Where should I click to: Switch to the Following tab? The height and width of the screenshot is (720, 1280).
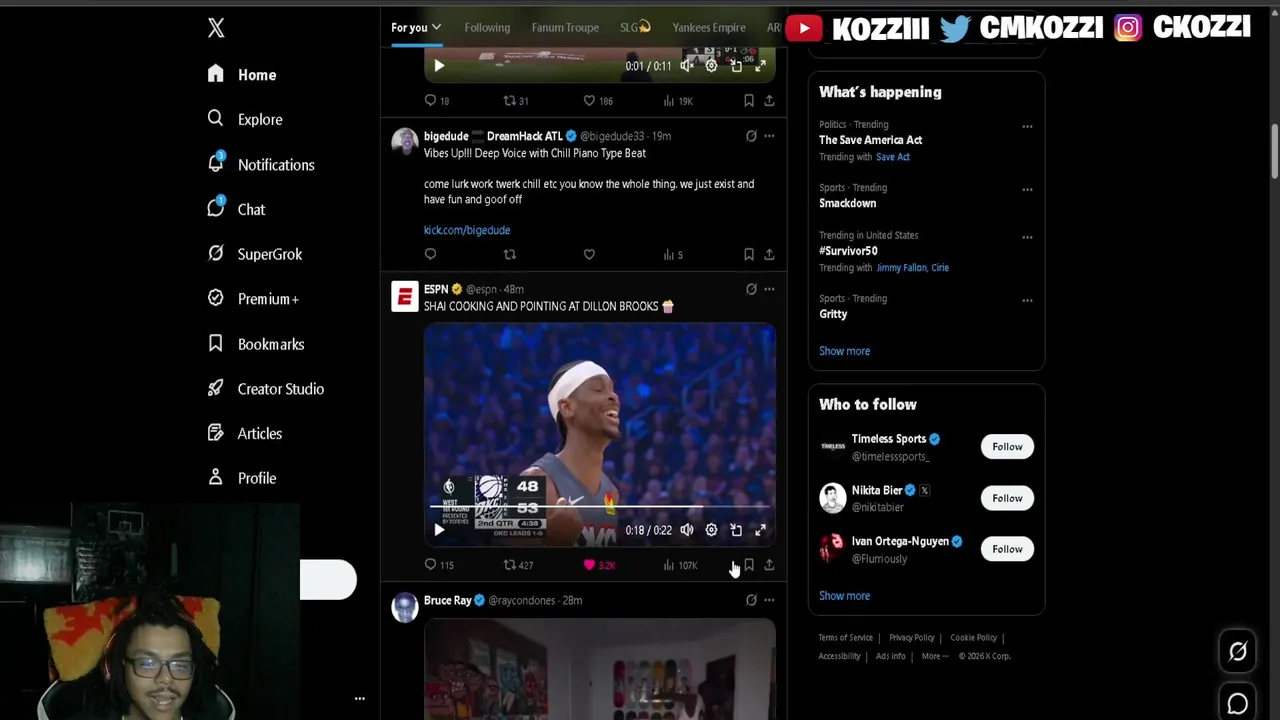coord(487,27)
